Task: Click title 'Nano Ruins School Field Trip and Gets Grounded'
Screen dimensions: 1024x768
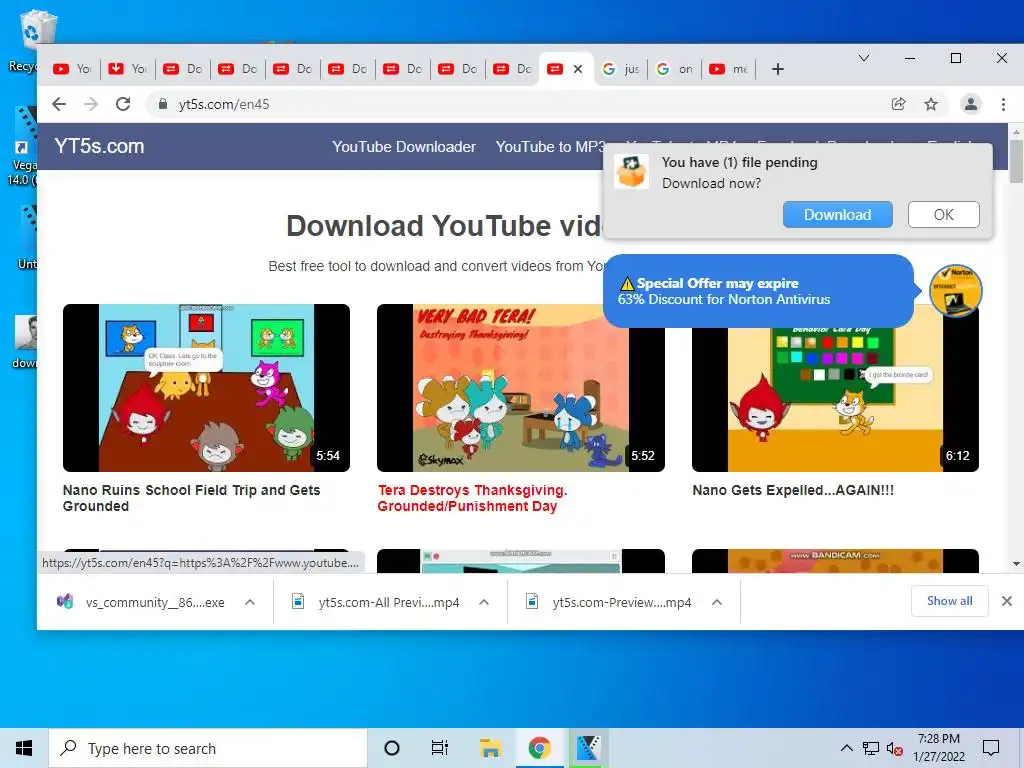Action: click(191, 498)
